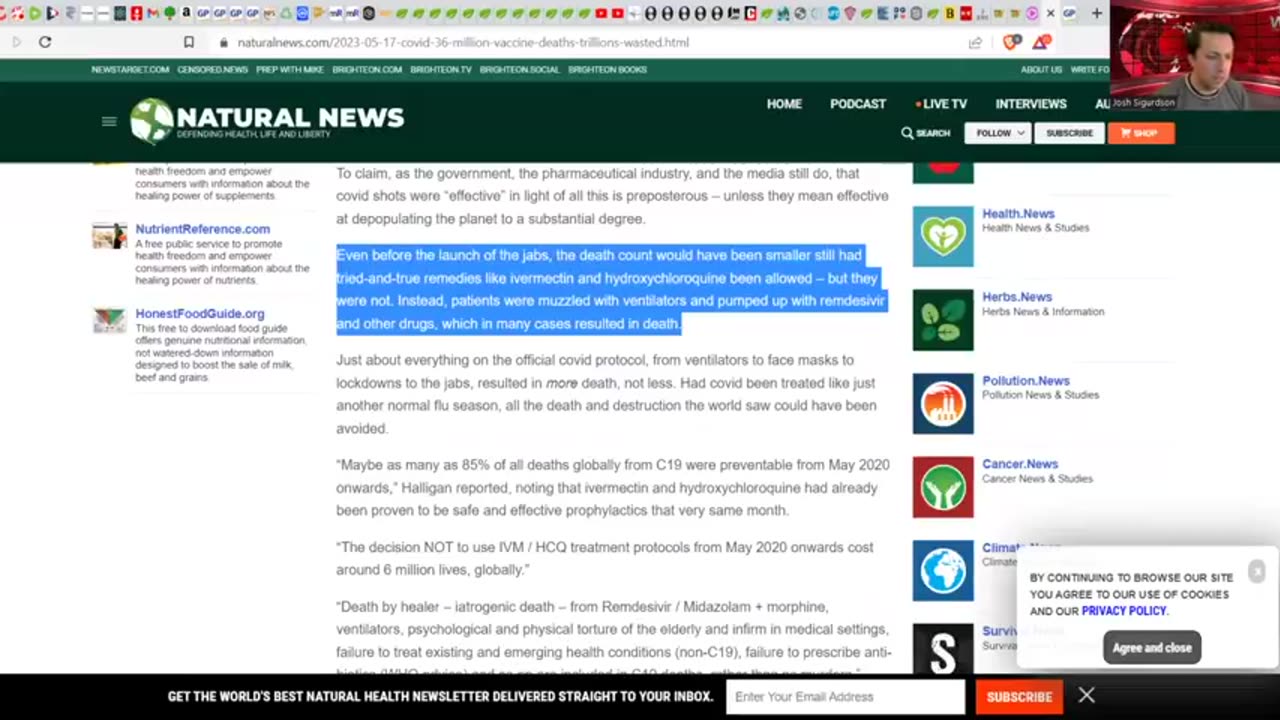Viewport: 1280px width, 720px height.
Task: Click the Natural News globe logo
Action: point(152,121)
